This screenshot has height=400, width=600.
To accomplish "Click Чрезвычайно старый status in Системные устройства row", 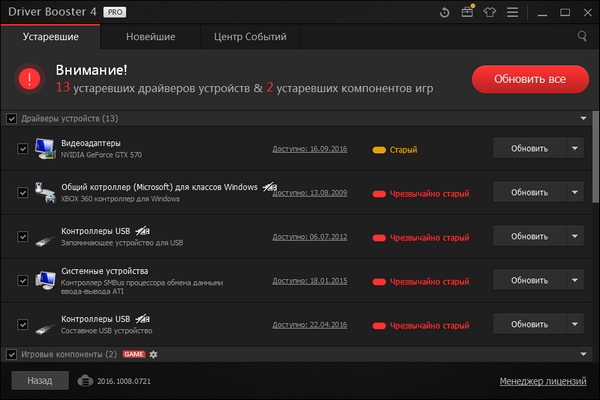I will click(429, 282).
